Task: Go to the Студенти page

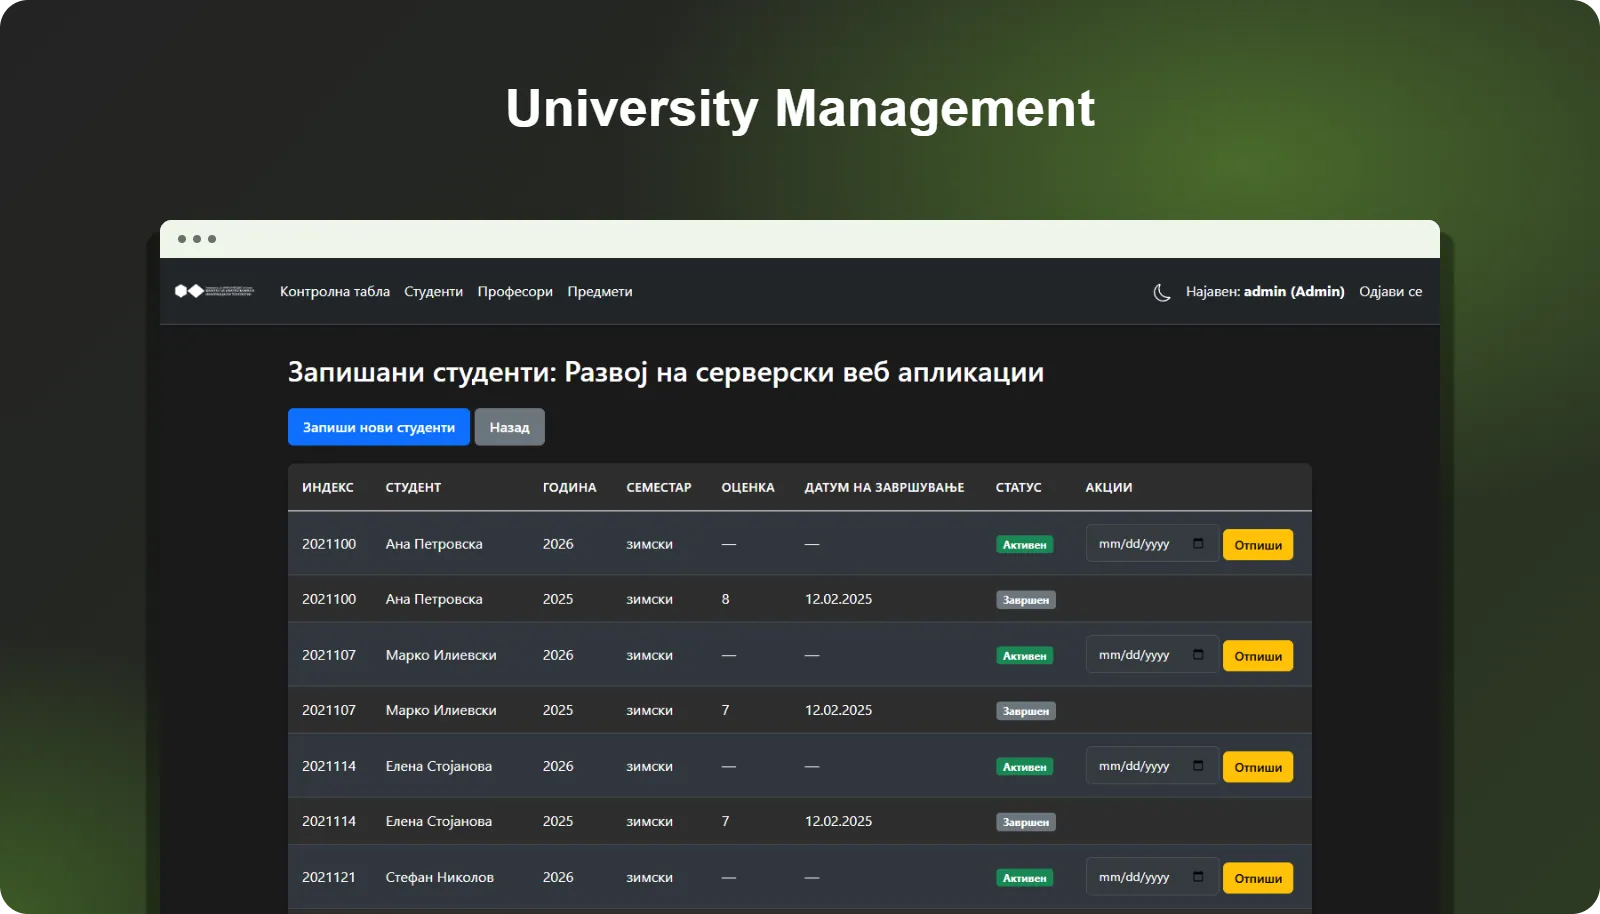Action: tap(433, 292)
